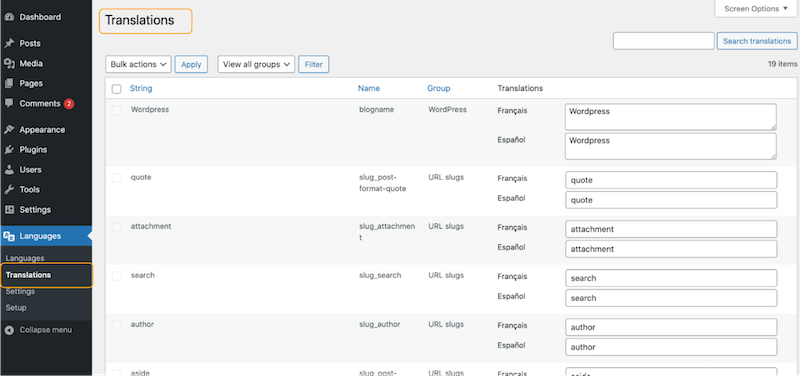Open the Posts menu item
This screenshot has width=800, height=376.
[x=46, y=43]
